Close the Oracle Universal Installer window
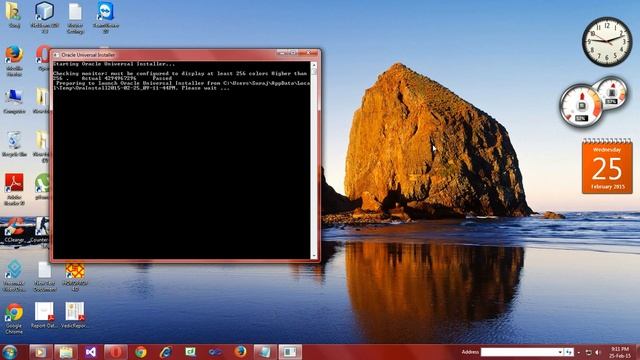This screenshot has height=360, width=640. pyautogui.click(x=309, y=53)
